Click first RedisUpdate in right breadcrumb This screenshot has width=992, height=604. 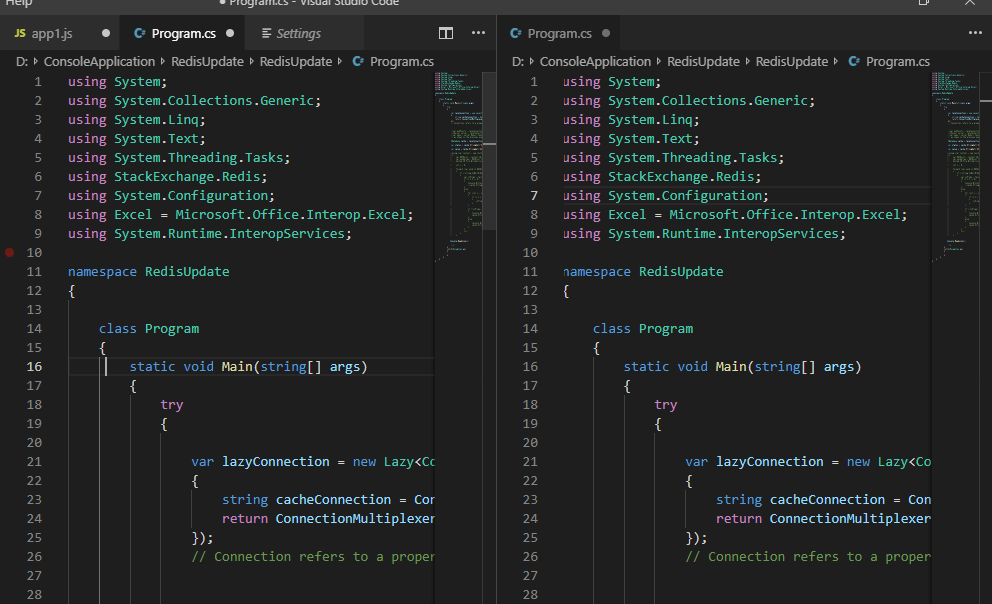[703, 61]
